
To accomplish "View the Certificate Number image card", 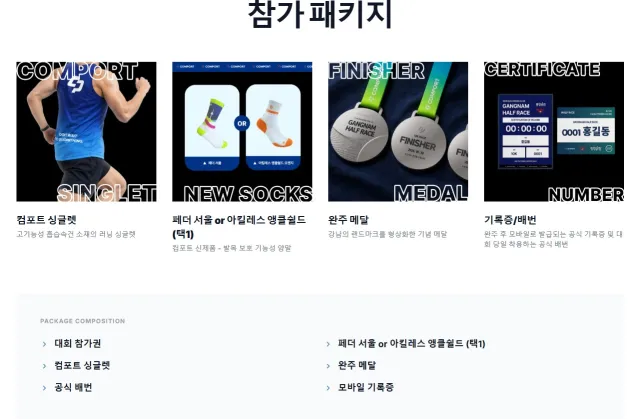I will click(x=554, y=131).
